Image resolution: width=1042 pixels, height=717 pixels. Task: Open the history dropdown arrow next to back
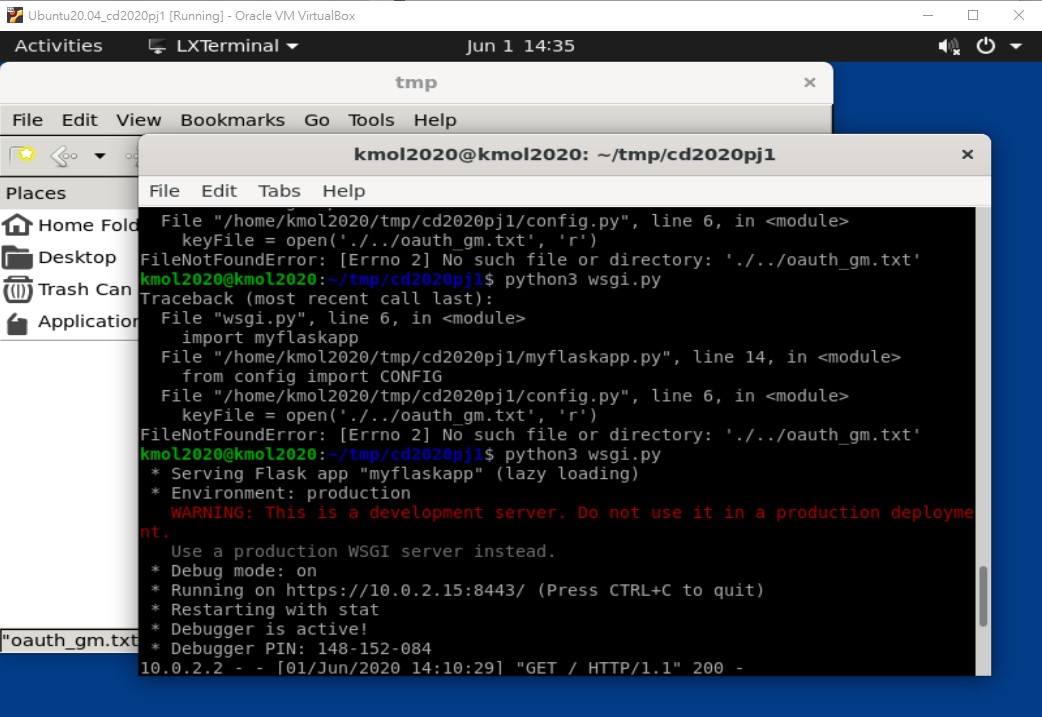(x=99, y=156)
